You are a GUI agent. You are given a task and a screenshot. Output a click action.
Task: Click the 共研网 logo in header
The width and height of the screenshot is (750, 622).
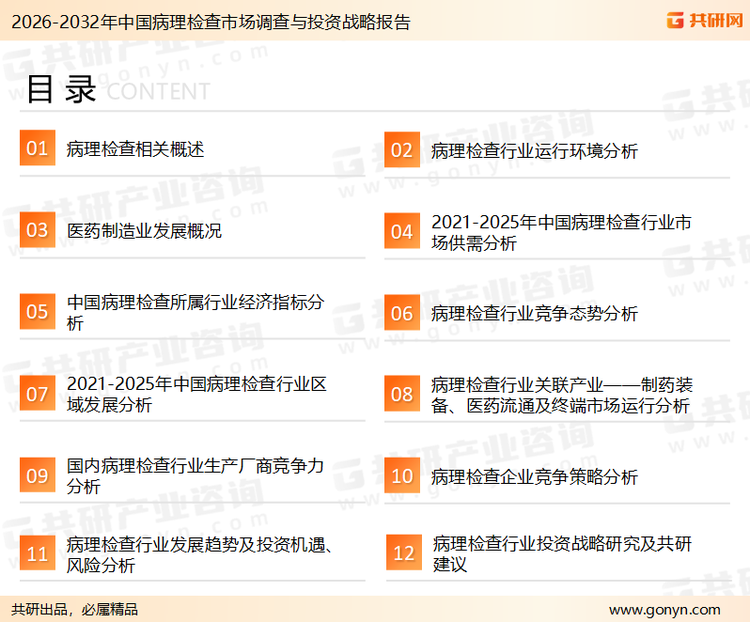pyautogui.click(x=705, y=20)
